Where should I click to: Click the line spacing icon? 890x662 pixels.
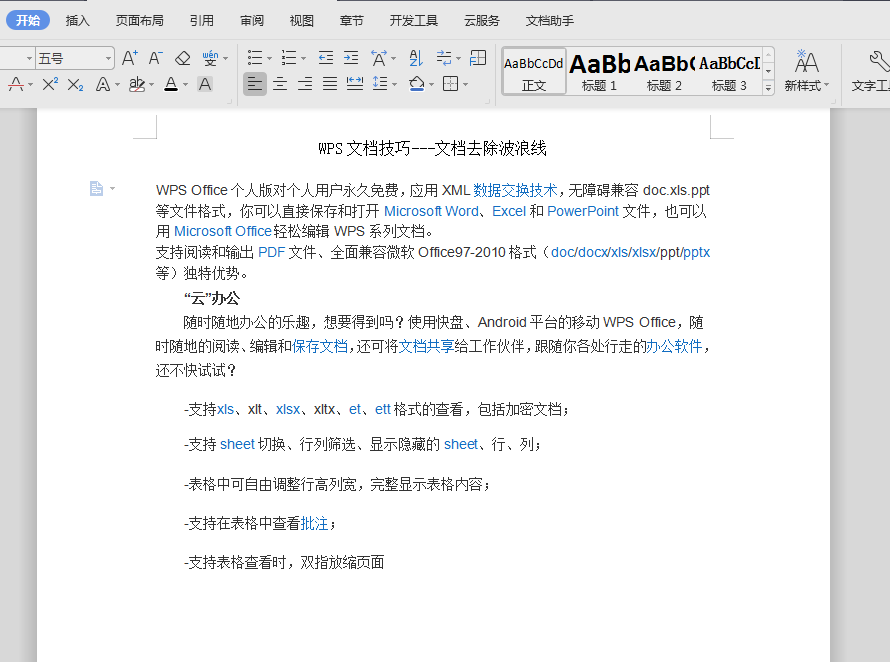380,85
